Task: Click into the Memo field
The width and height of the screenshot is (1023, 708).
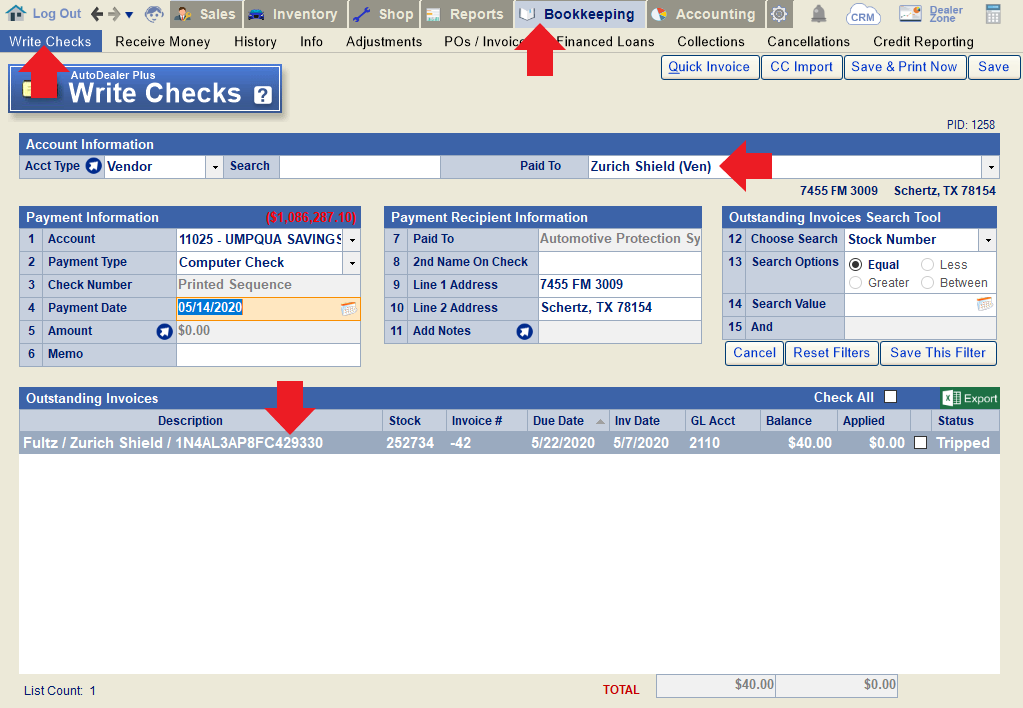Action: tap(268, 354)
